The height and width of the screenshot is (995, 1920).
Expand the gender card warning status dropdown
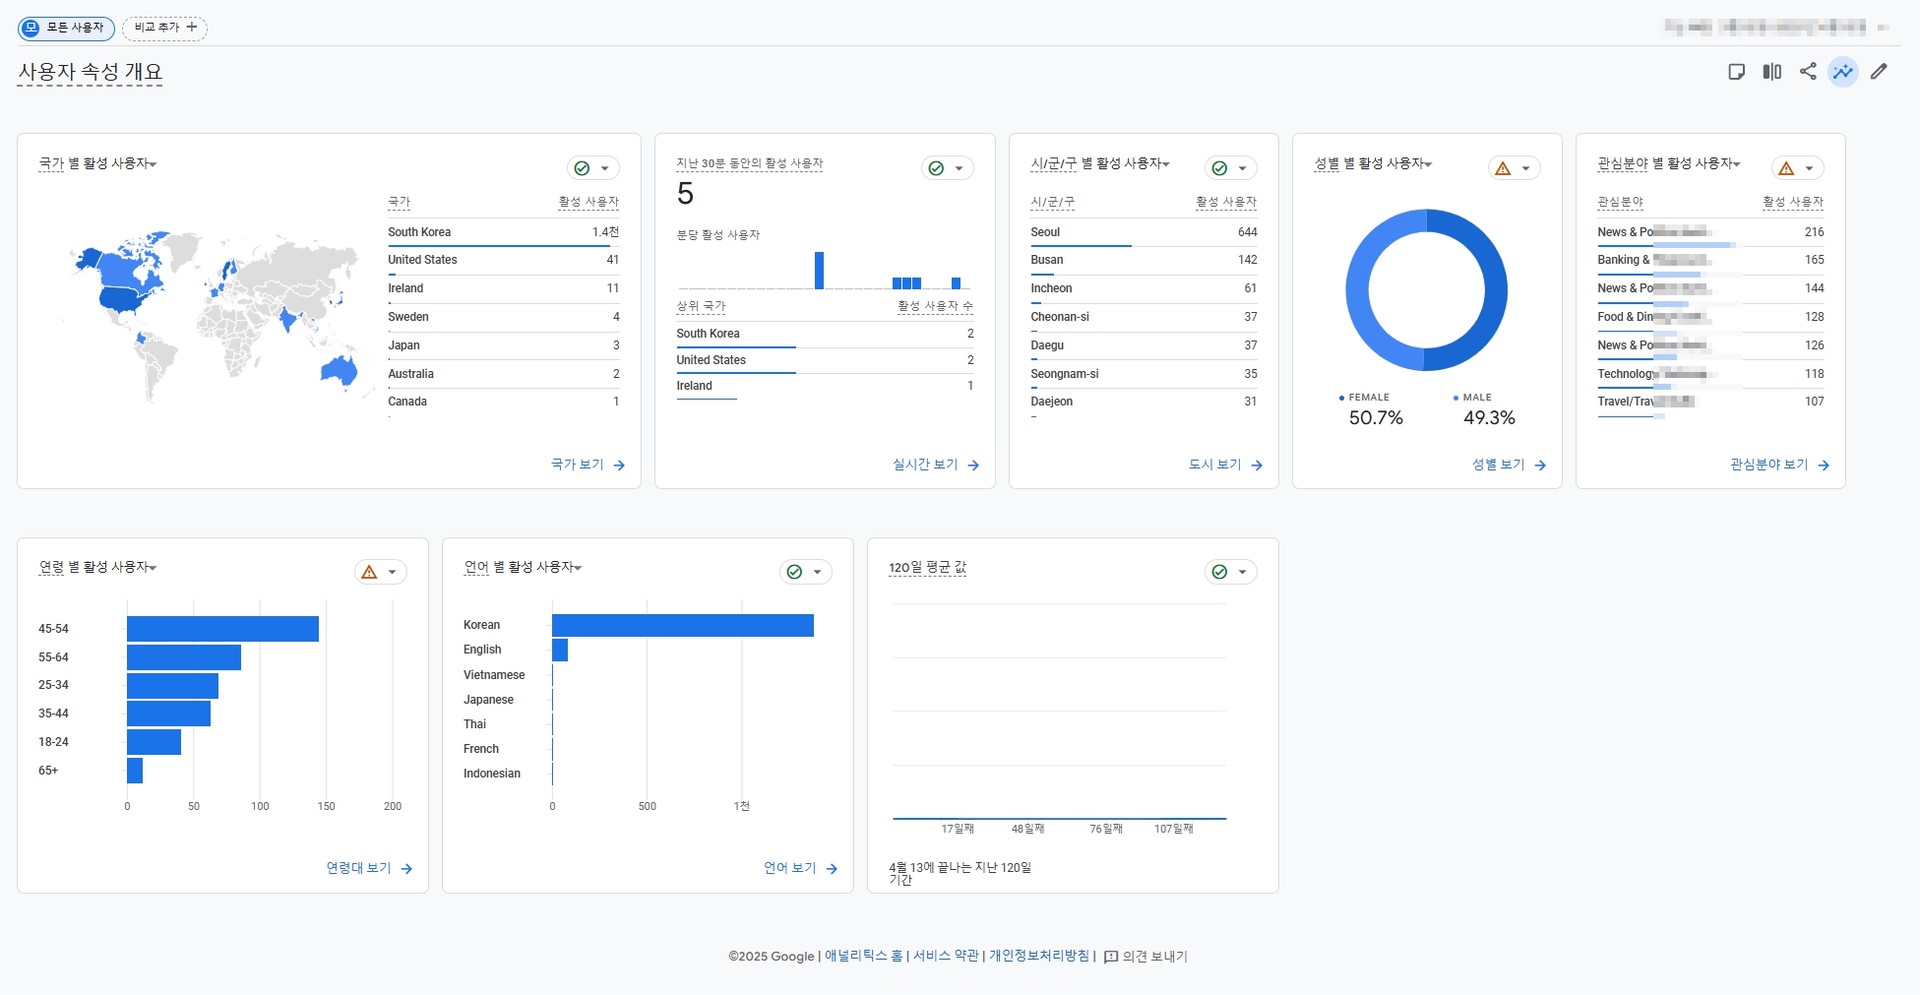(x=1514, y=168)
